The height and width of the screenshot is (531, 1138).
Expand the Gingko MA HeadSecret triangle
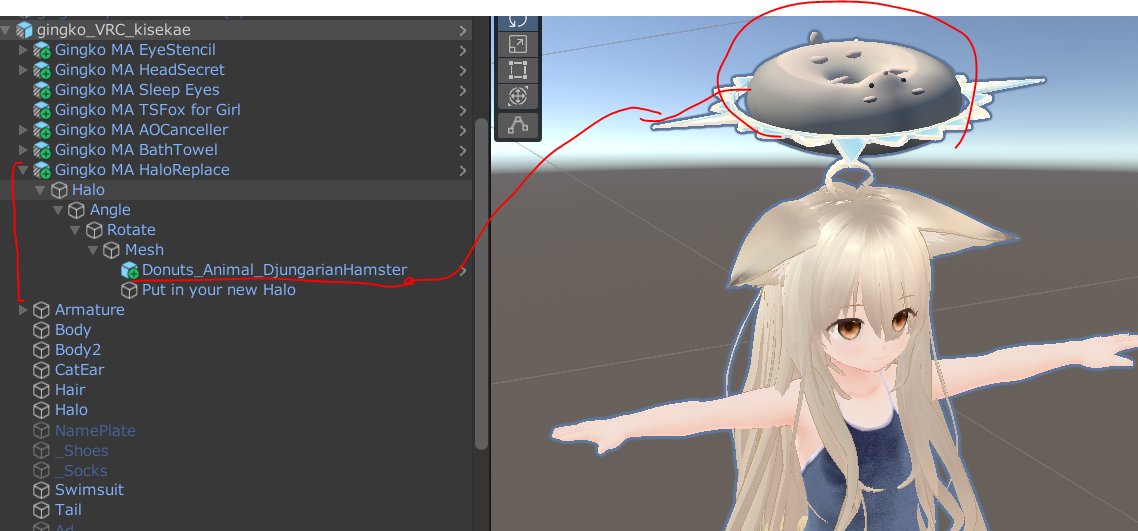[23, 70]
